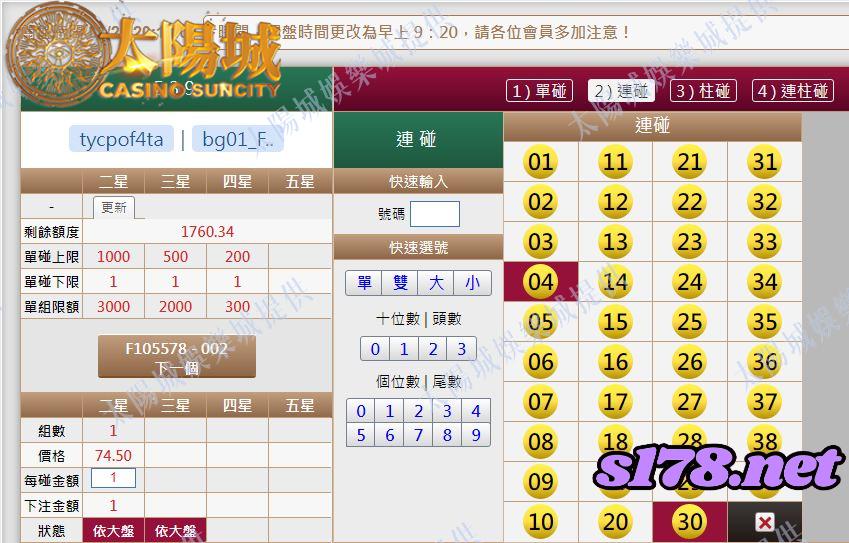Click the remaining balance value 1760.34
This screenshot has height=543, width=849.
point(207,232)
